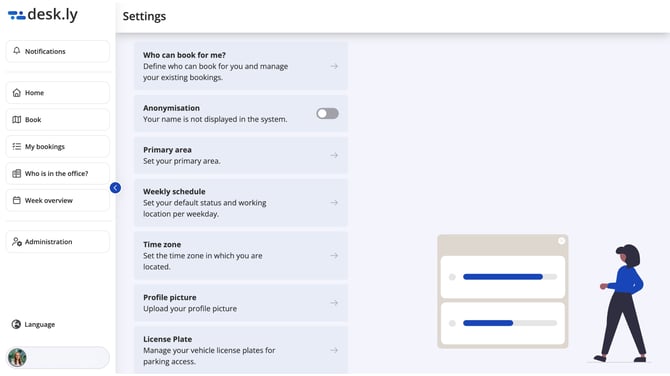
Task: Open Notifications in the sidebar
Action: pyautogui.click(x=58, y=51)
